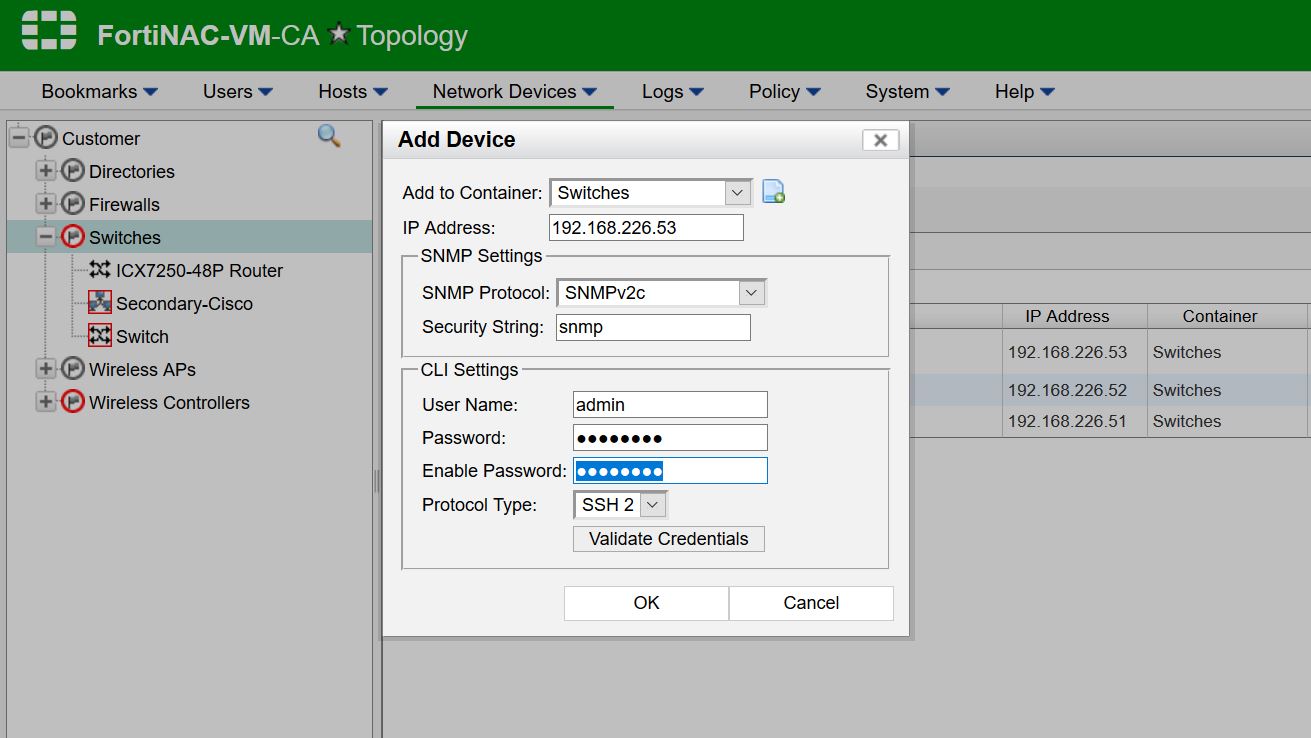Open the Logs menu

pyautogui.click(x=673, y=91)
